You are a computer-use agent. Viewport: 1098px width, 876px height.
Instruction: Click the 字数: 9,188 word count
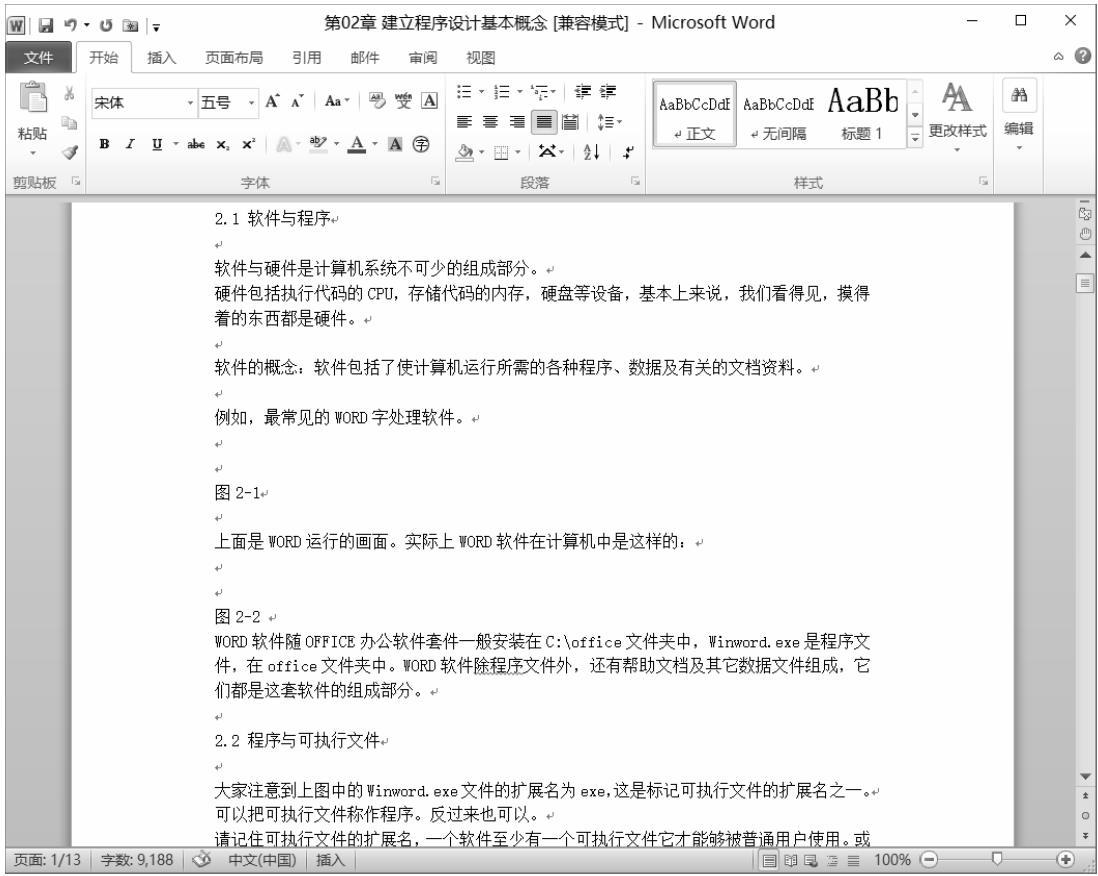point(137,860)
